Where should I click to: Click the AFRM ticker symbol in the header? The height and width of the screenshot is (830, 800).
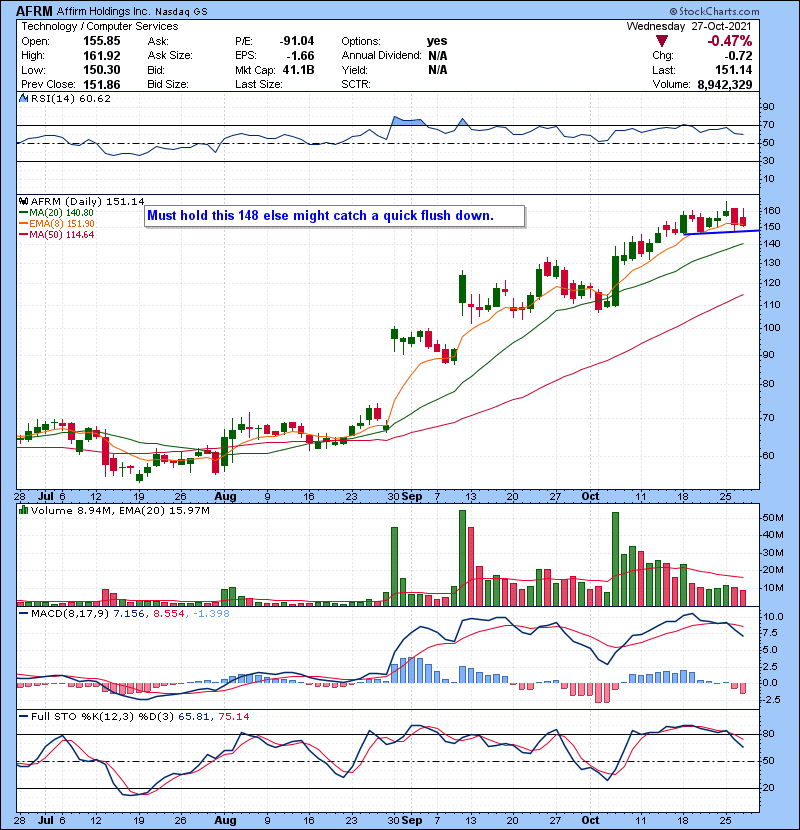[x=34, y=11]
